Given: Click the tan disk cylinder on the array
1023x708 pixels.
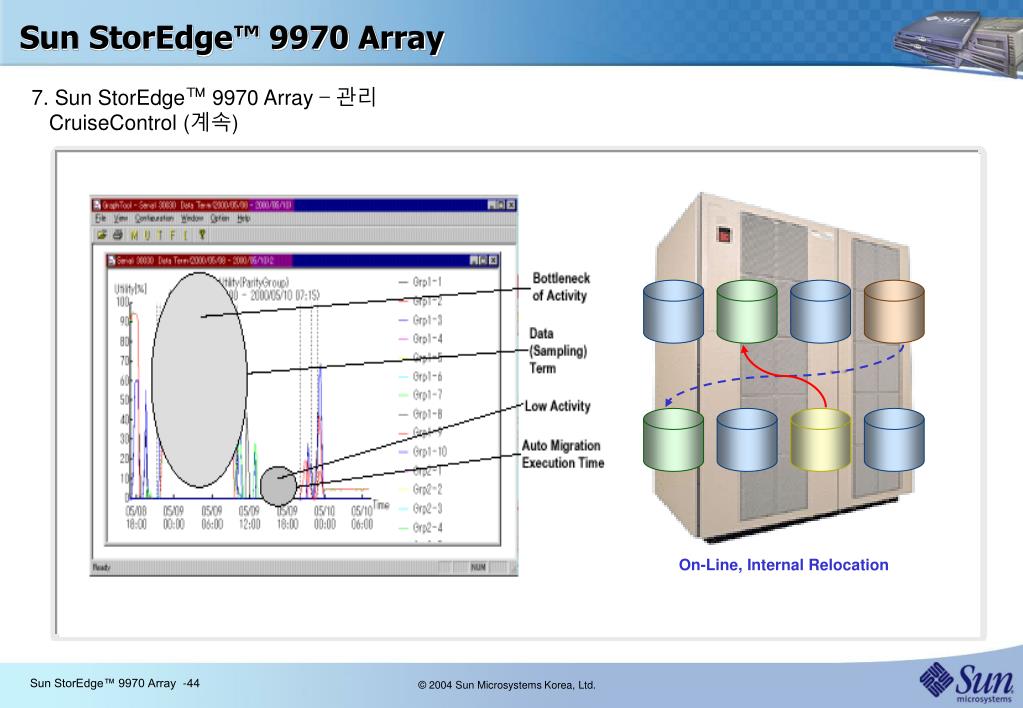Looking at the screenshot, I should pyautogui.click(x=894, y=311).
